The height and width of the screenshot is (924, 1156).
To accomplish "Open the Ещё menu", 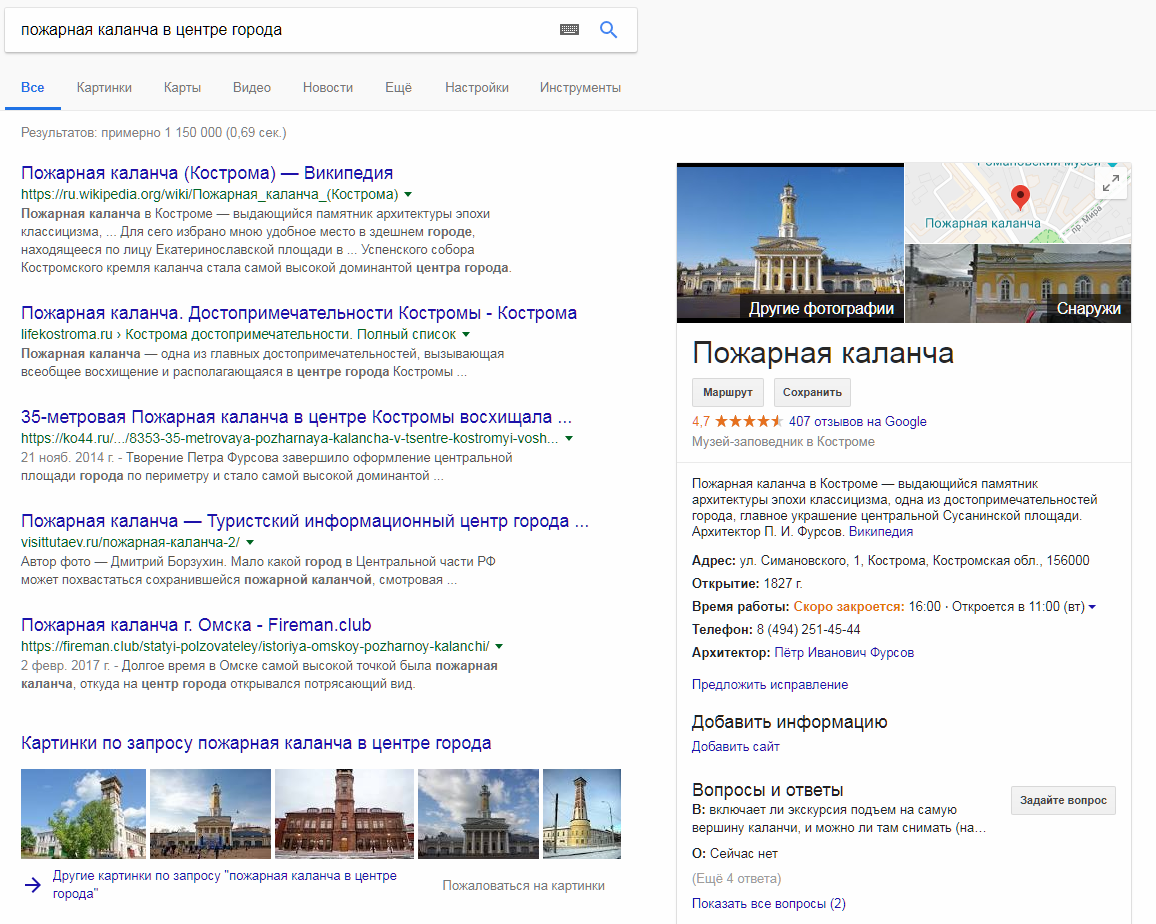I will 398,87.
